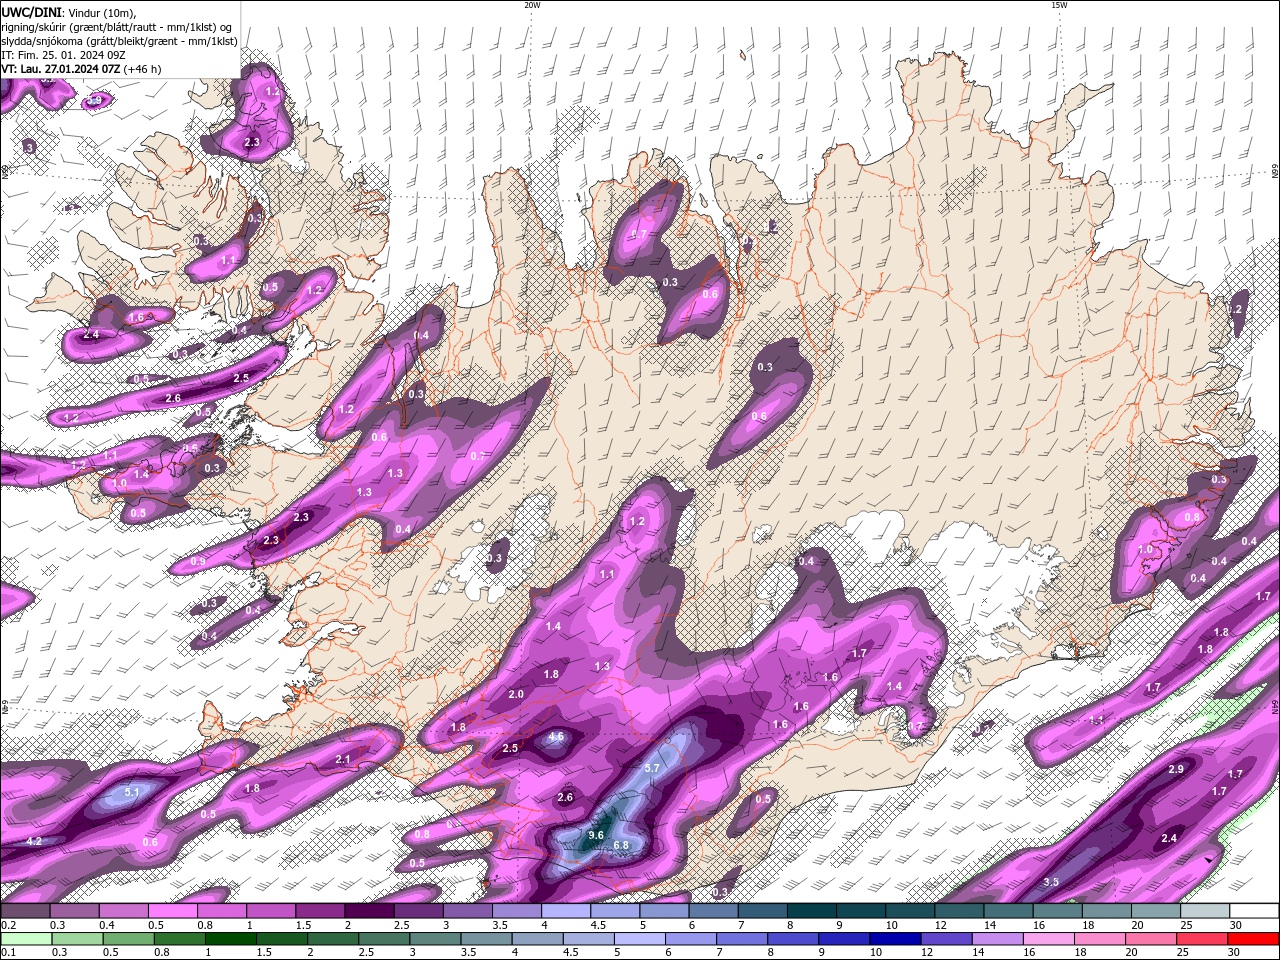
Task: Select the darkest green 1 swatch in rain scale
Action: (x=230, y=938)
